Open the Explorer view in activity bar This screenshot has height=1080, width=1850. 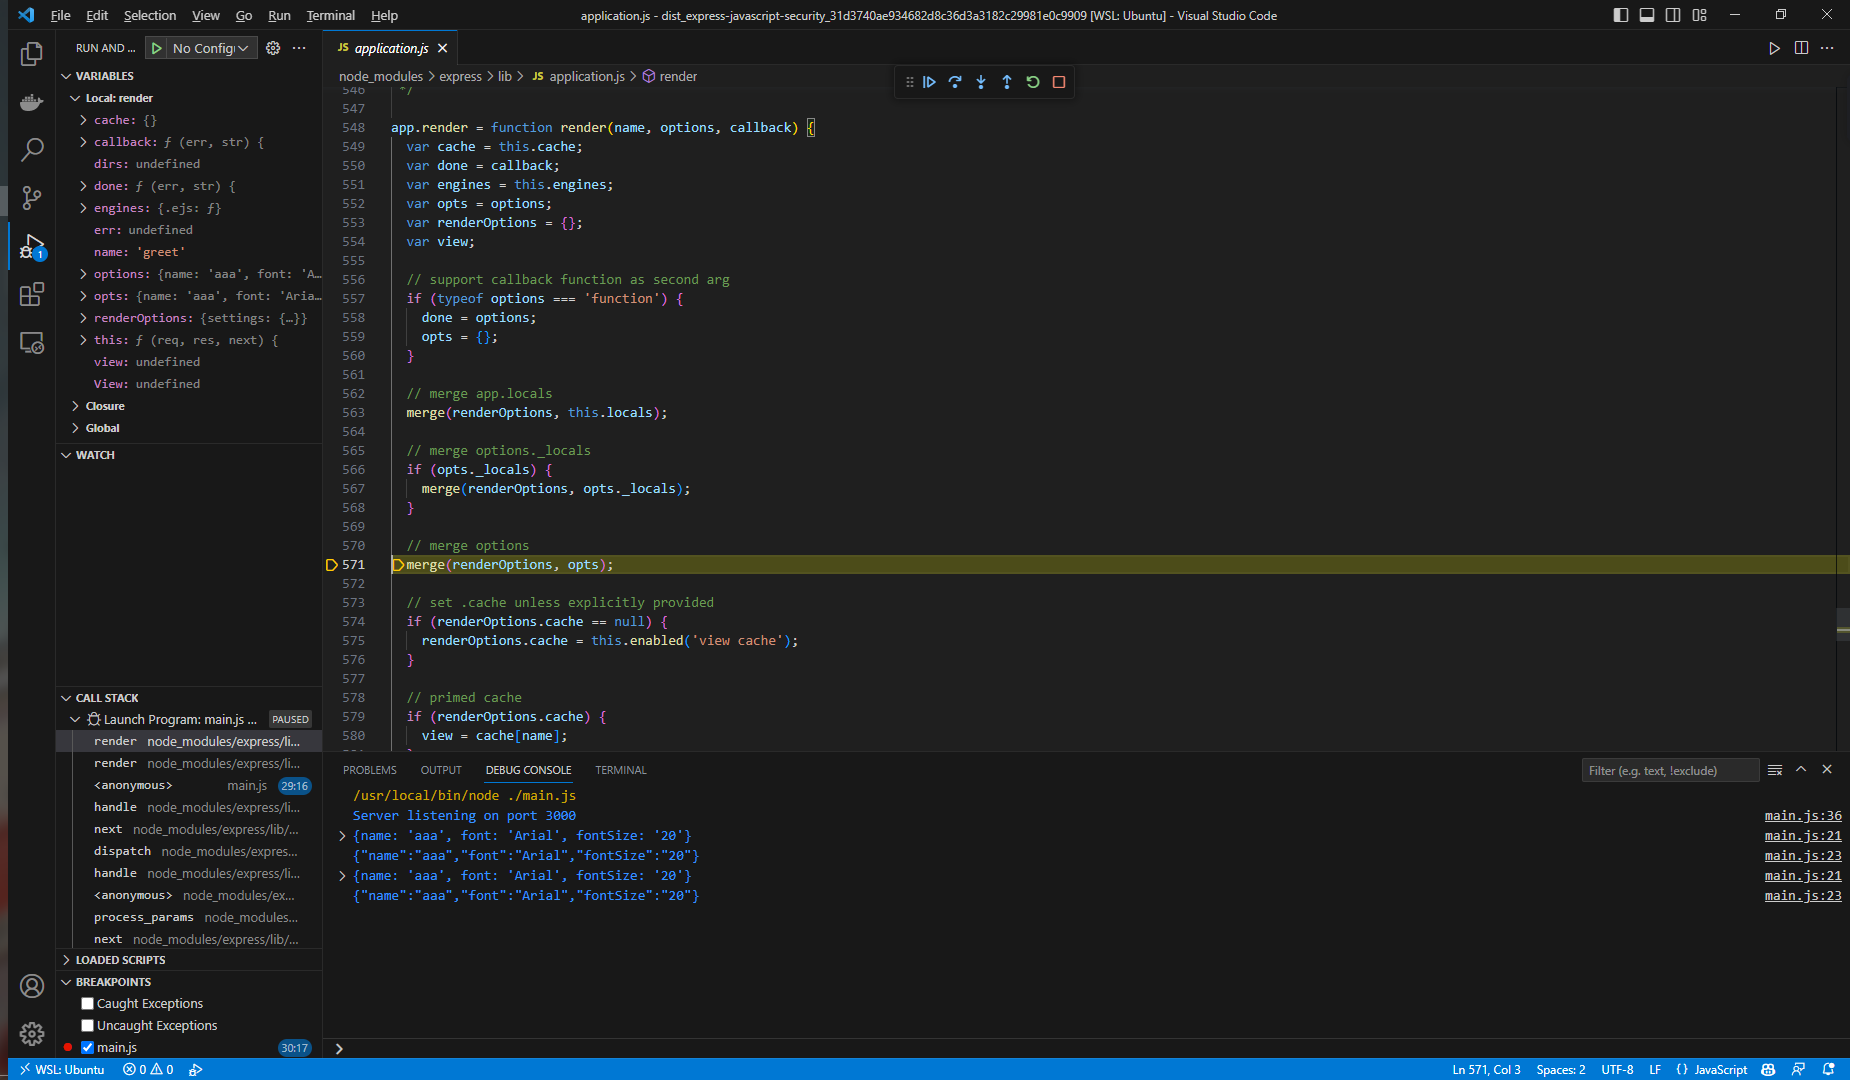[32, 54]
